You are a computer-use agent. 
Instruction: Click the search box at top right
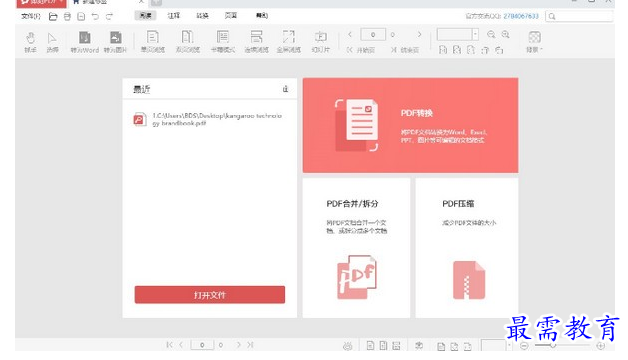(x=579, y=16)
